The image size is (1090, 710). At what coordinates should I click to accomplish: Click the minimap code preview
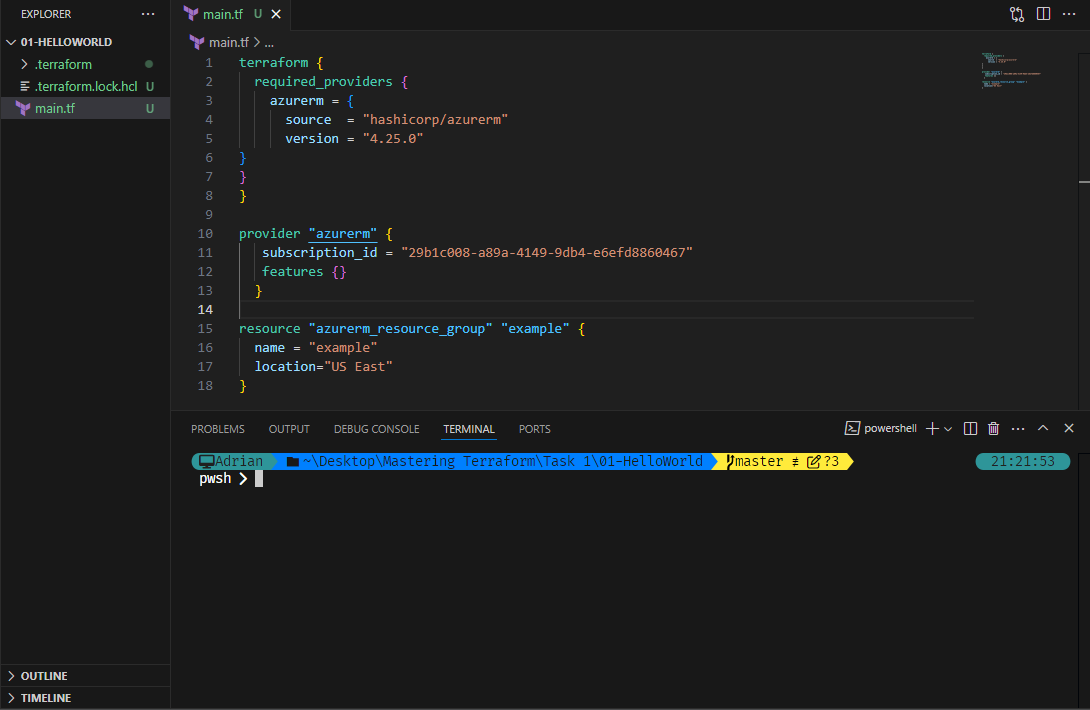[1011, 70]
